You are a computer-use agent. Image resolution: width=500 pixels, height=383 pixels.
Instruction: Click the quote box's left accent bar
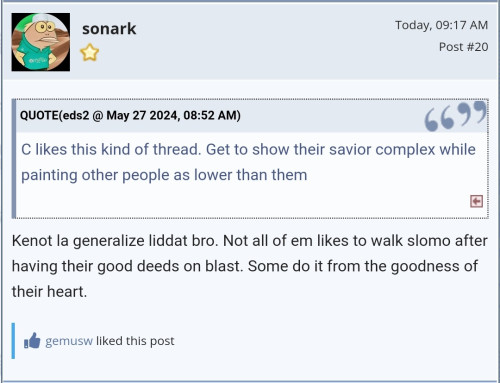click(x=14, y=159)
